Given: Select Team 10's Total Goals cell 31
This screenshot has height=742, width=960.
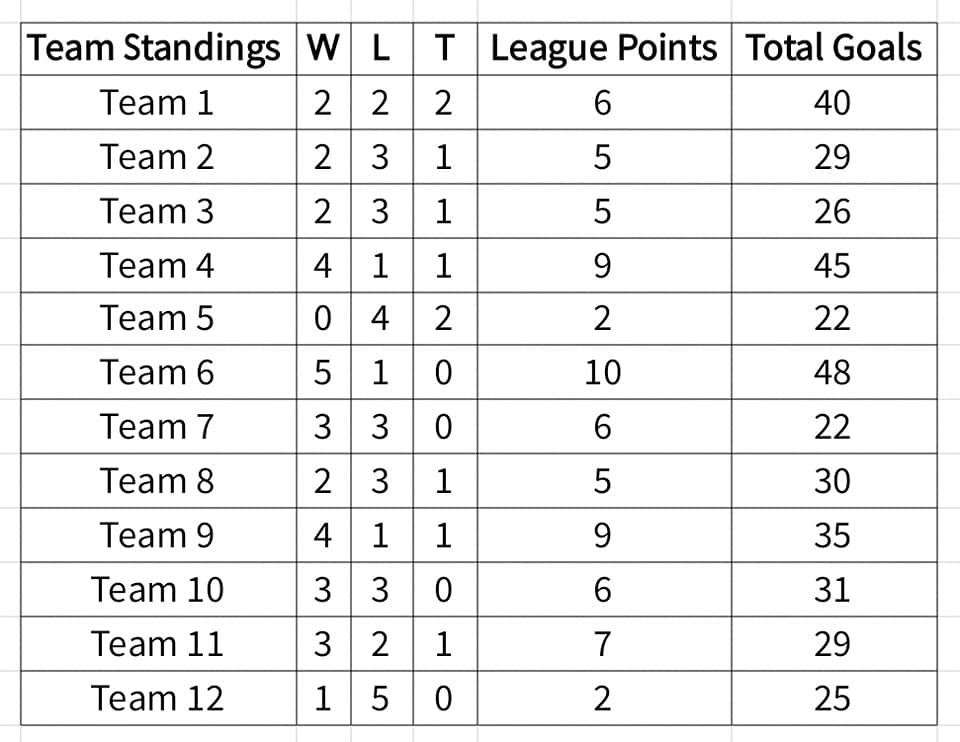Looking at the screenshot, I should tap(834, 590).
